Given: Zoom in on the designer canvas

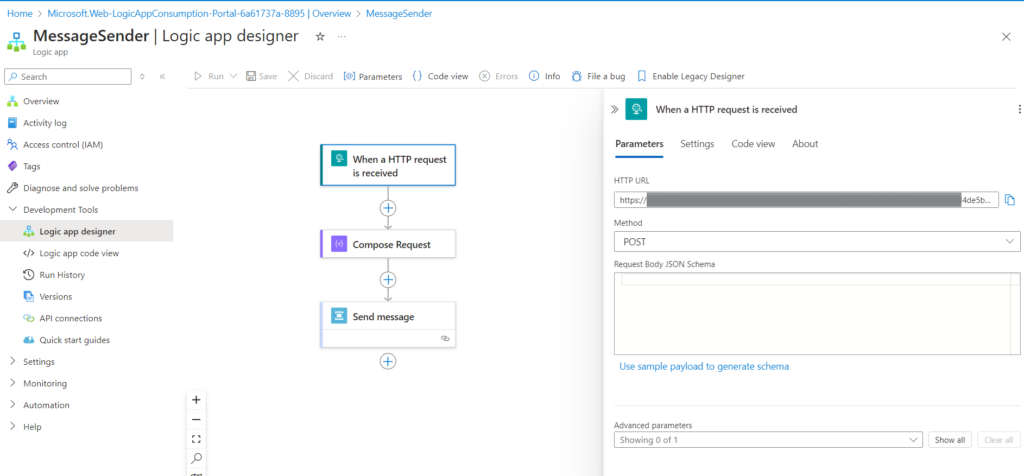Looking at the screenshot, I should pyautogui.click(x=196, y=400).
